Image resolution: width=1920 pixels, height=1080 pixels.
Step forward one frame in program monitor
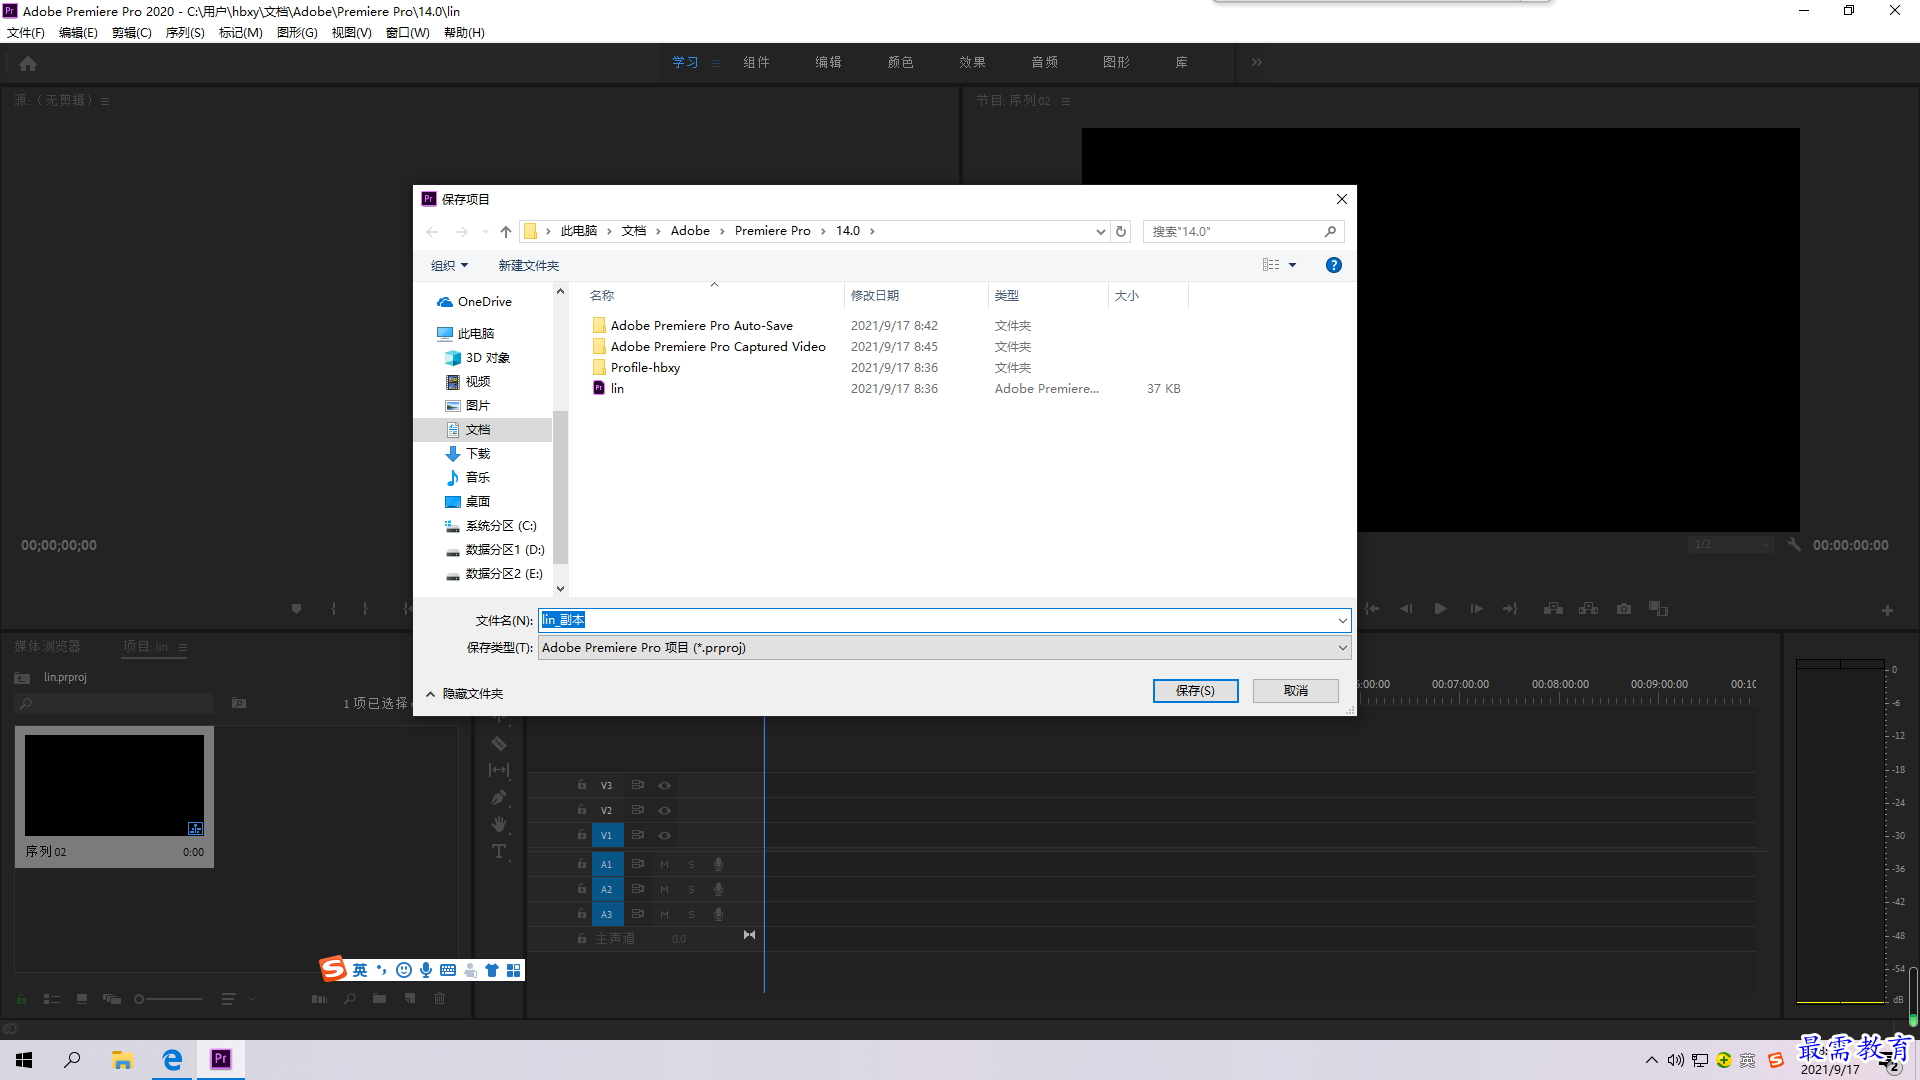[1476, 609]
